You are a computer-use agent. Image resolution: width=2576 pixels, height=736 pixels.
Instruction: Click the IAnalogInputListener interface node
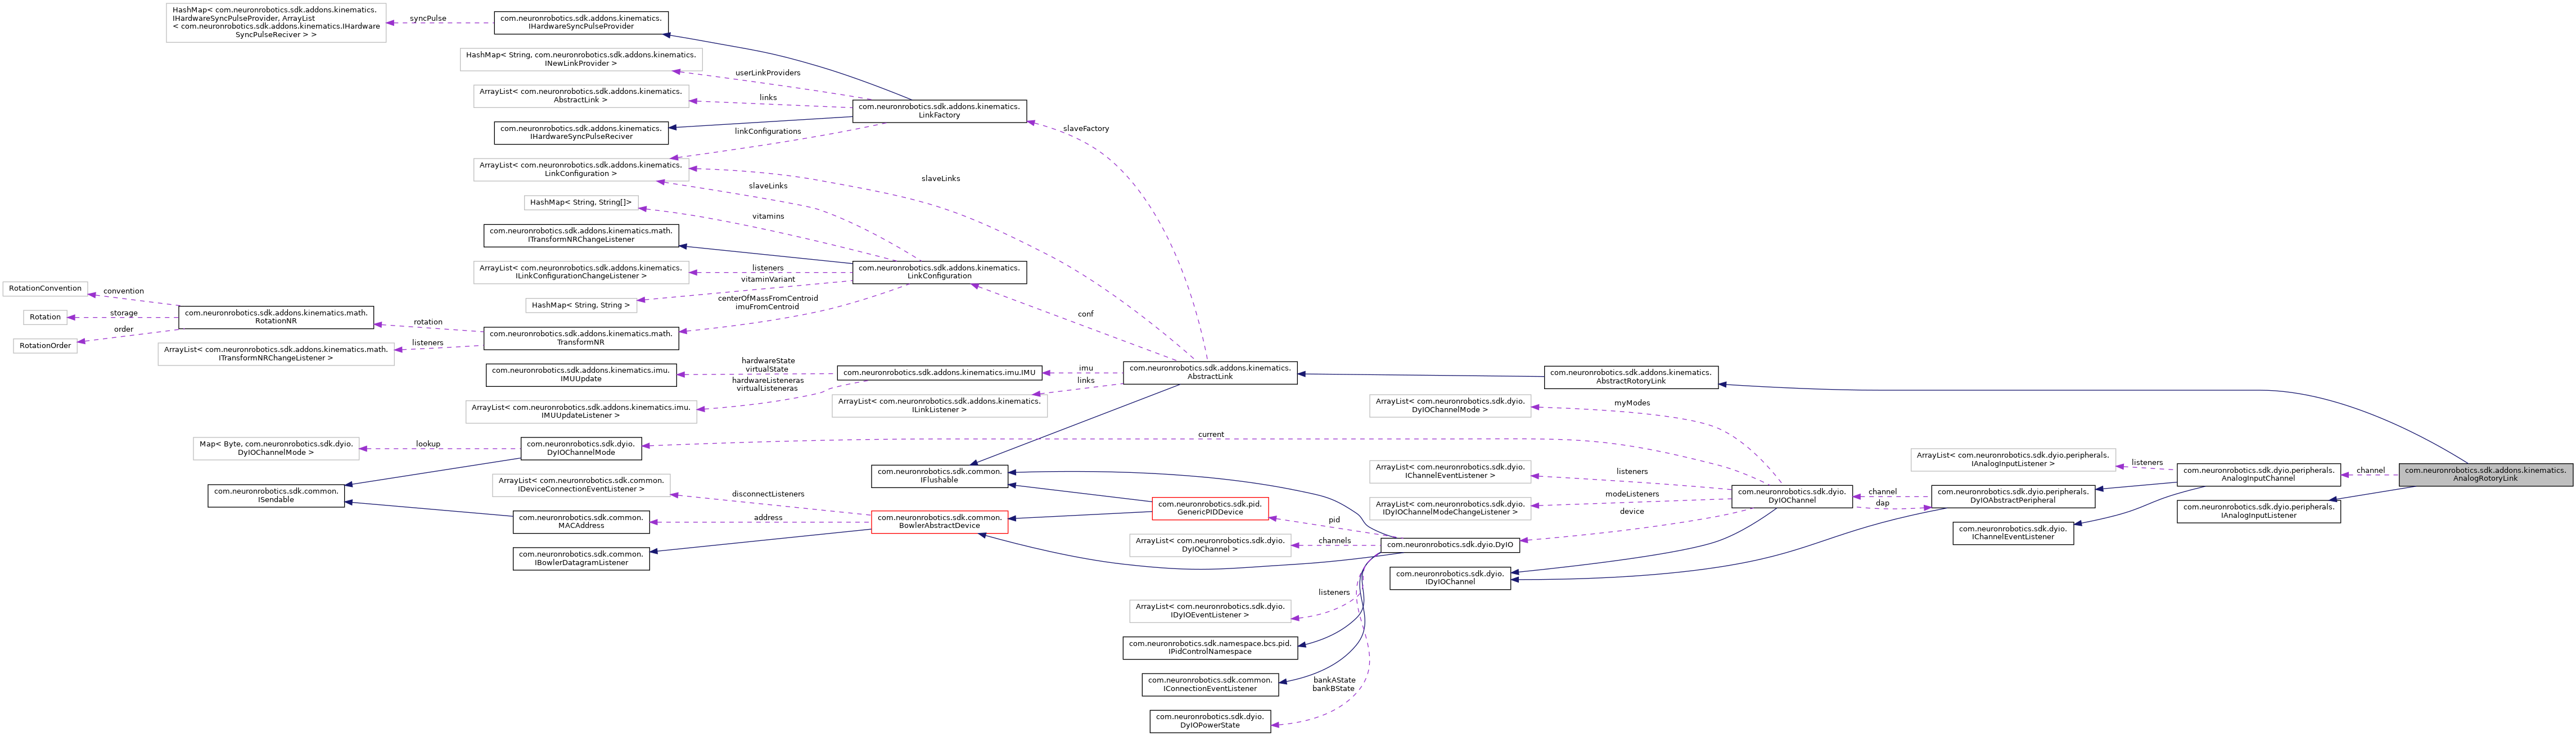click(x=2258, y=511)
